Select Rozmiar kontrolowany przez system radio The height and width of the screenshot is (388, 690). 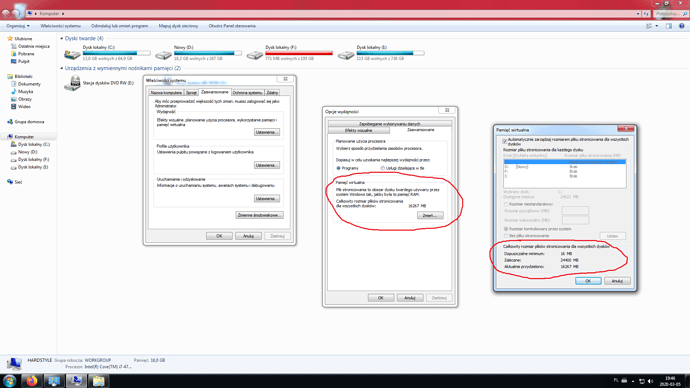506,229
